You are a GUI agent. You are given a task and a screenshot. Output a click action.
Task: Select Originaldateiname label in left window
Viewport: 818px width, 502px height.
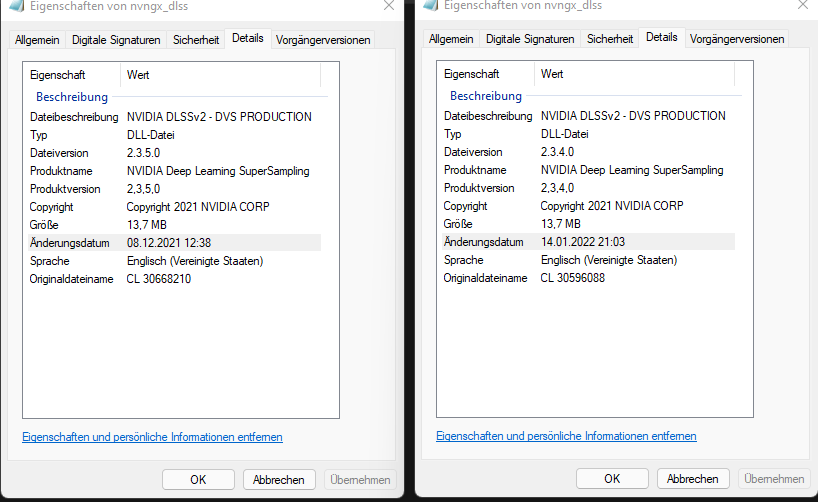71,279
